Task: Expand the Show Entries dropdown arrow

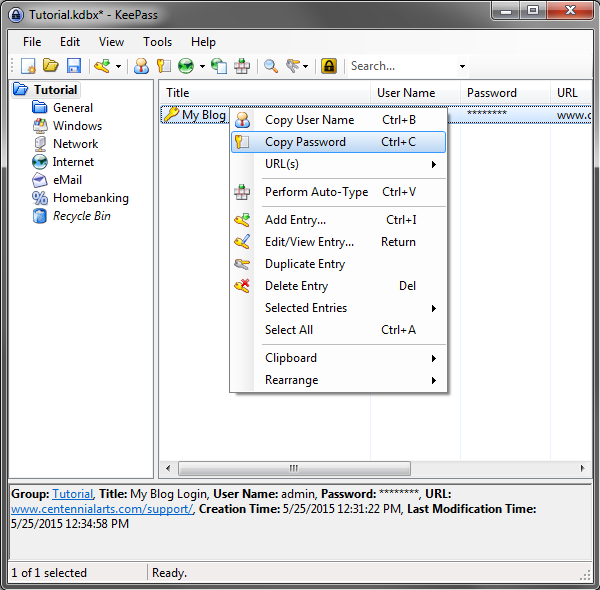Action: pos(305,66)
